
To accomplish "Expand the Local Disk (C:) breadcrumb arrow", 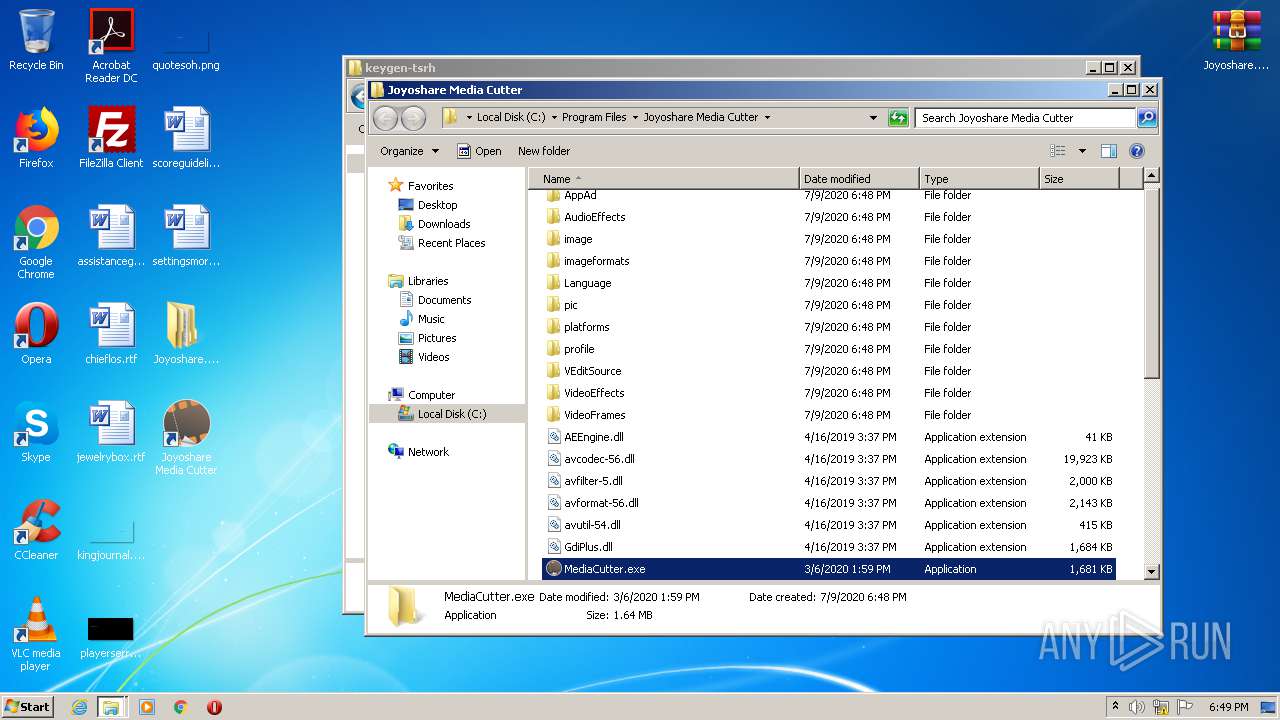I will point(554,117).
